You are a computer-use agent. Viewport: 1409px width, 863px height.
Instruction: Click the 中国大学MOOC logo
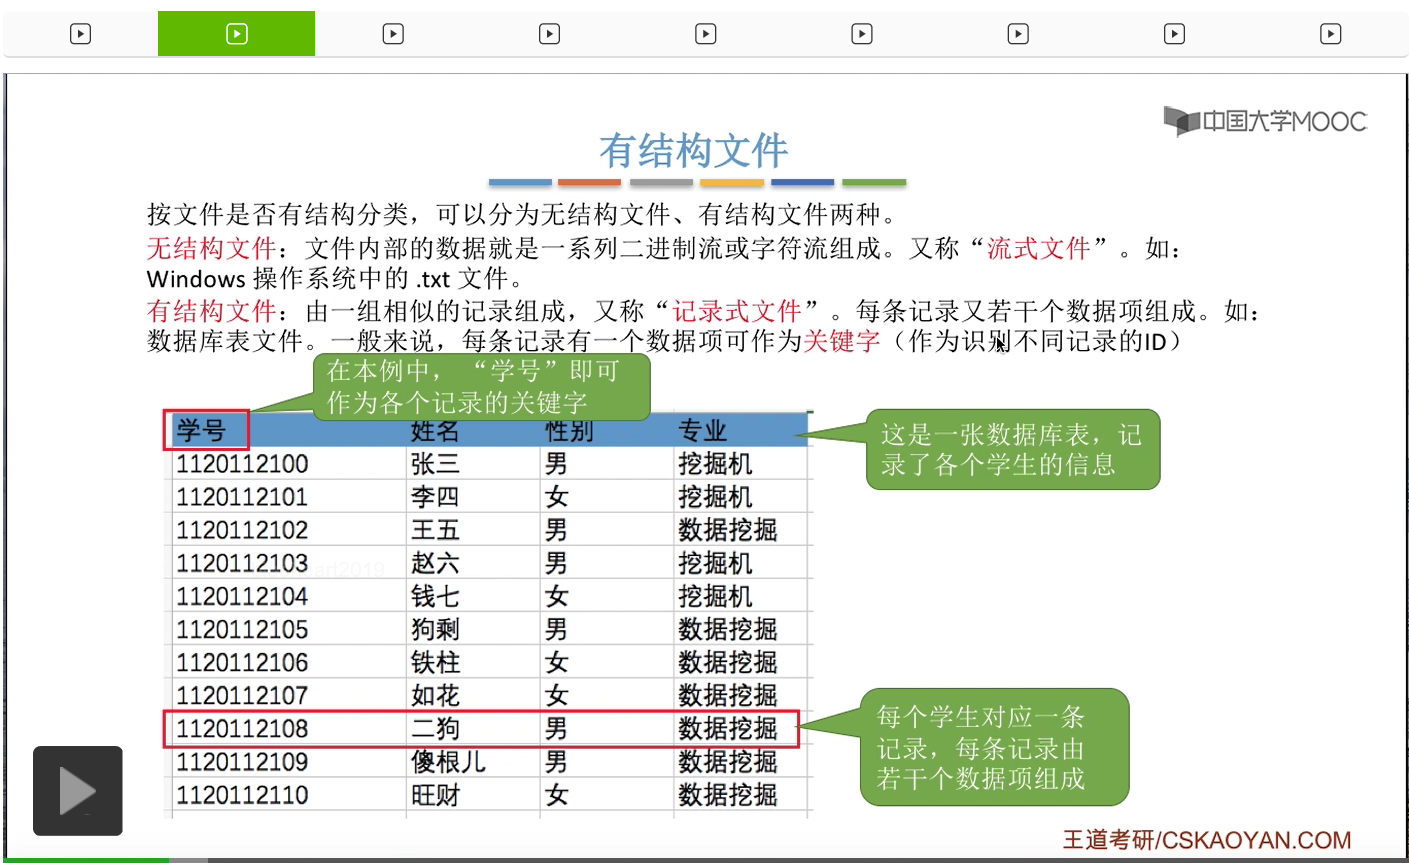pyautogui.click(x=1265, y=121)
